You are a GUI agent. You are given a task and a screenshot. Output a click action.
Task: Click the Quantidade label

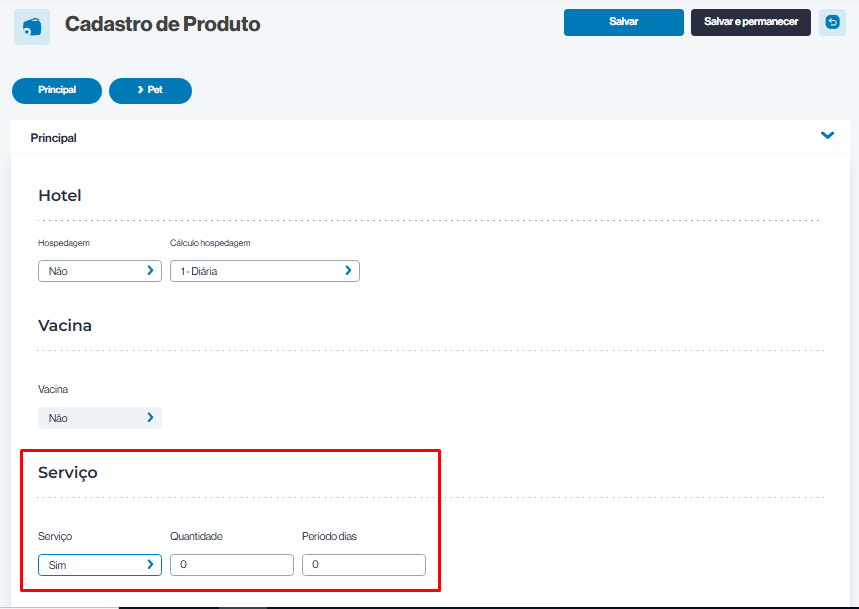point(196,536)
